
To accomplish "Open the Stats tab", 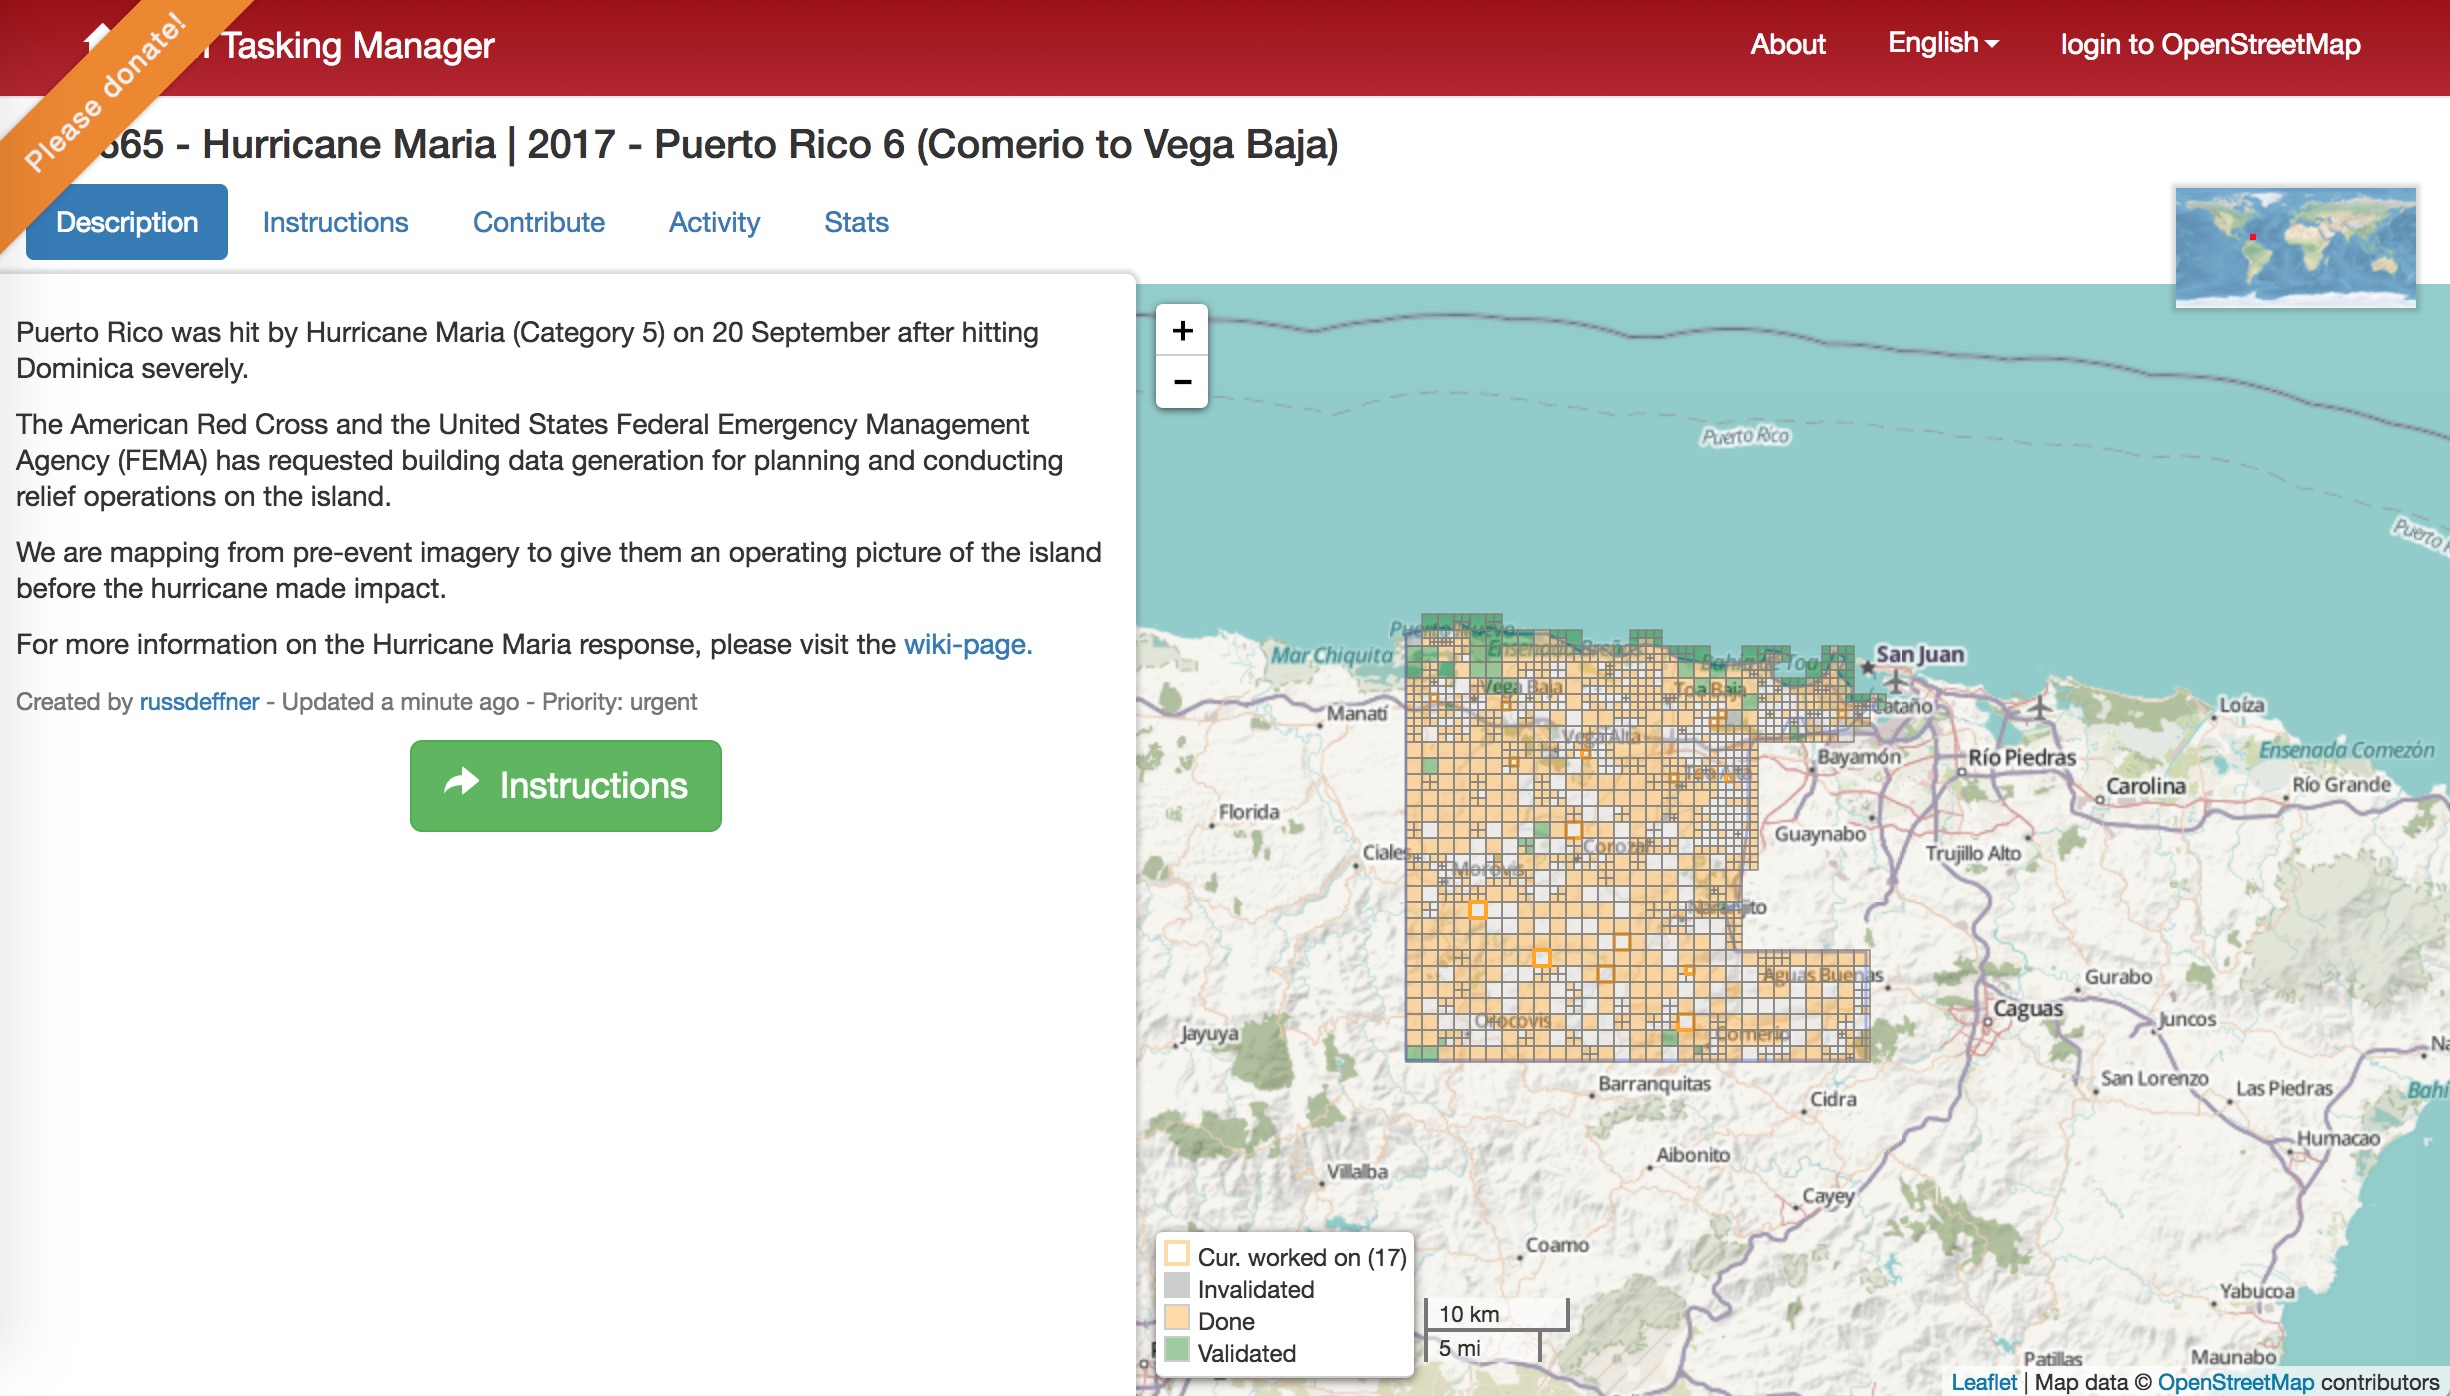I will coord(855,222).
